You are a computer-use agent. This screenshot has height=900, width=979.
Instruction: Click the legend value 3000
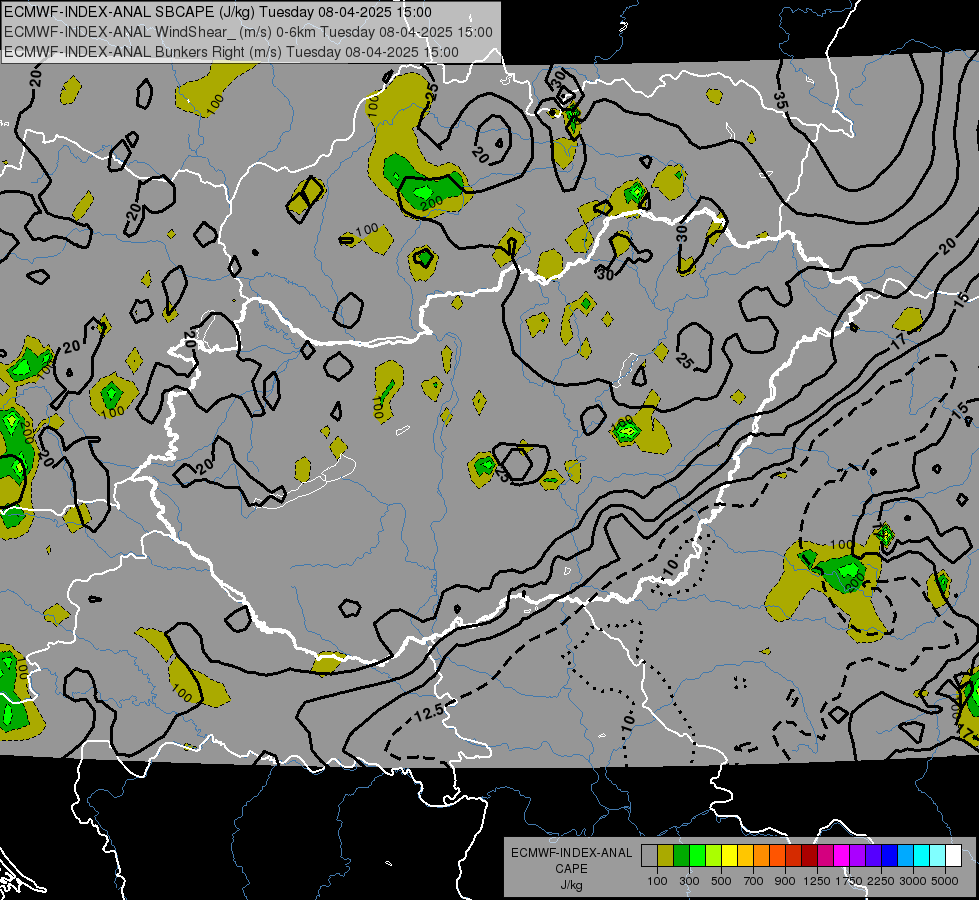pyautogui.click(x=913, y=881)
